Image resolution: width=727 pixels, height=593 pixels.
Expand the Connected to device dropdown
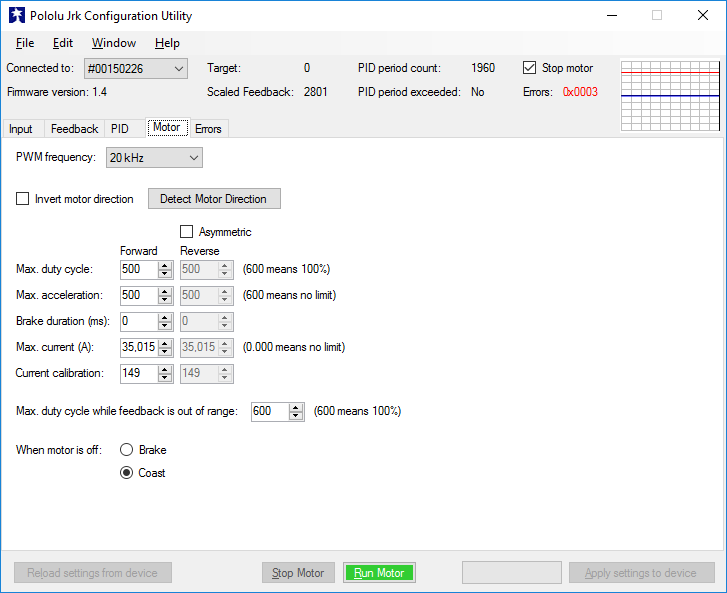(136, 69)
